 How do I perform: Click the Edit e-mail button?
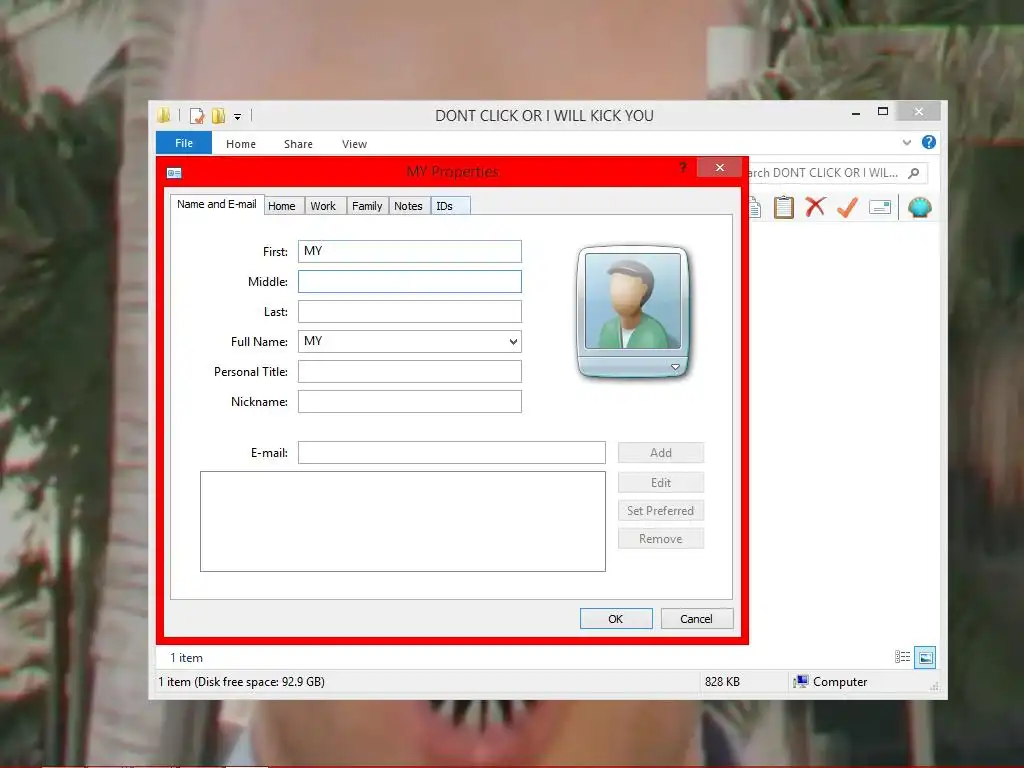click(661, 483)
